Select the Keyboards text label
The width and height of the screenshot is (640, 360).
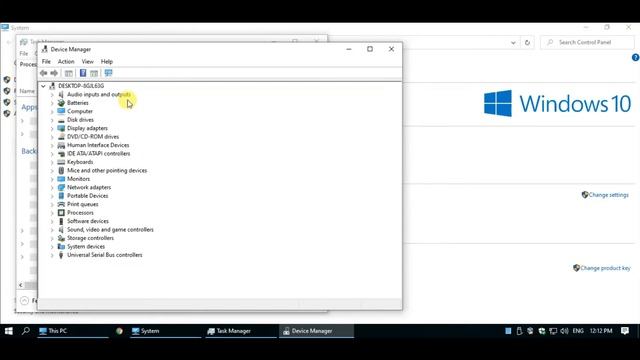[x=80, y=162]
